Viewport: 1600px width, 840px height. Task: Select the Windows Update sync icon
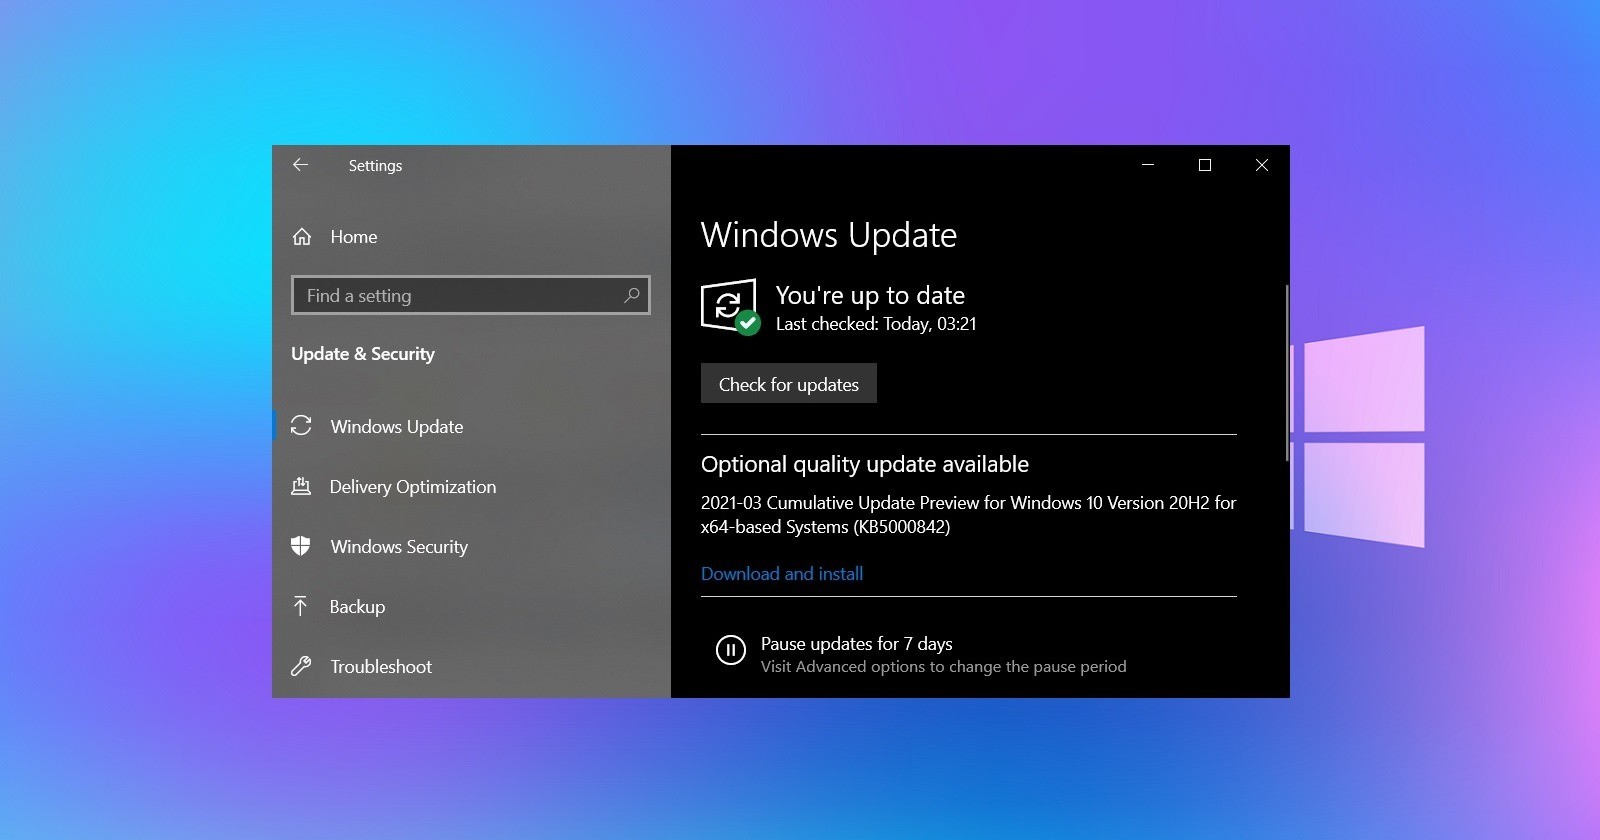coord(301,426)
